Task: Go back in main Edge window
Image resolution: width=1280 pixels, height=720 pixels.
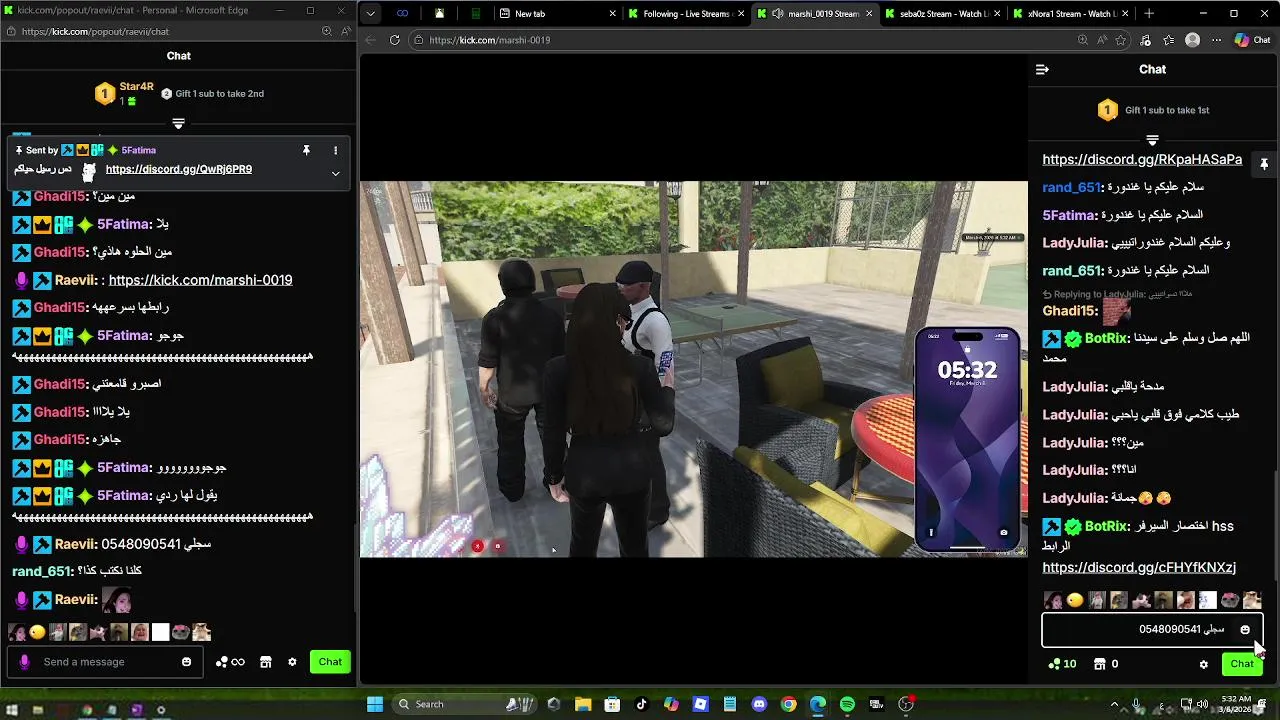Action: [370, 40]
